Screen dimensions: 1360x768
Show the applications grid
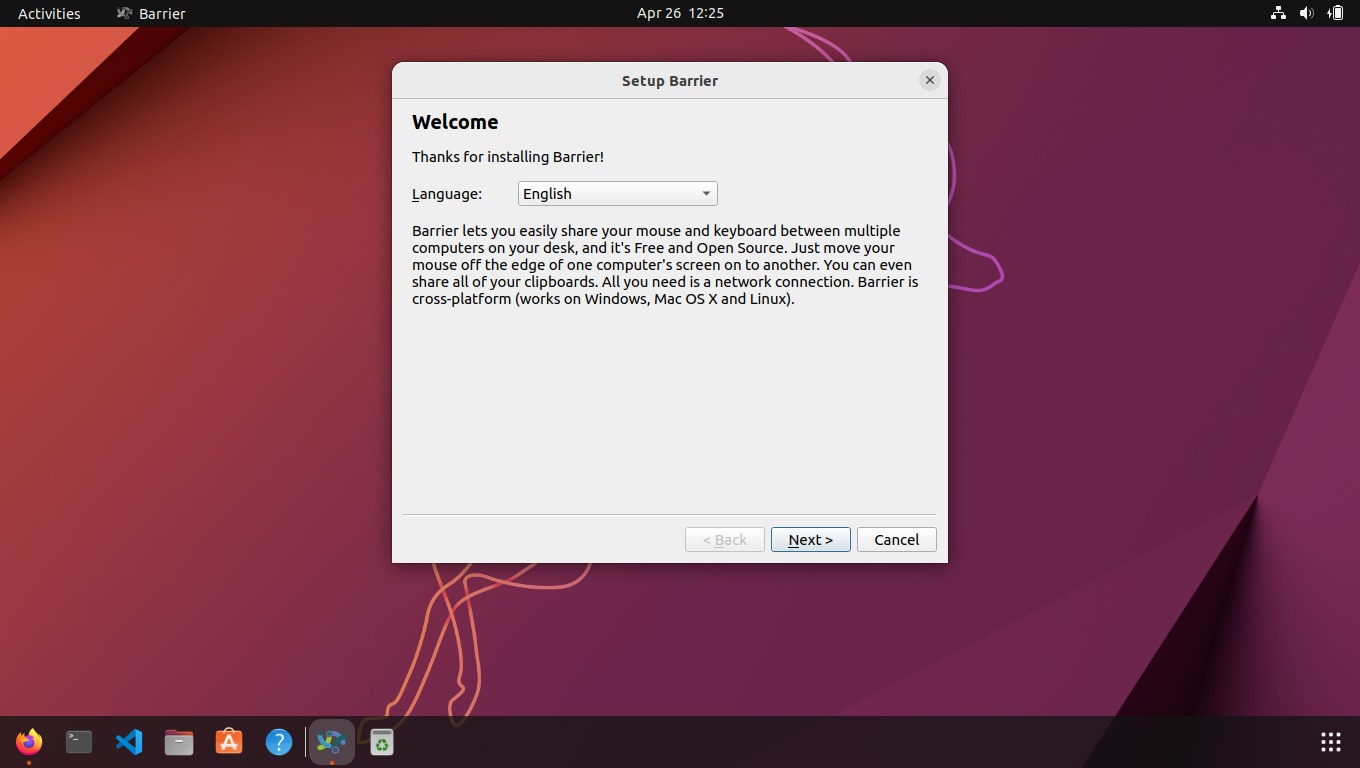click(1330, 742)
